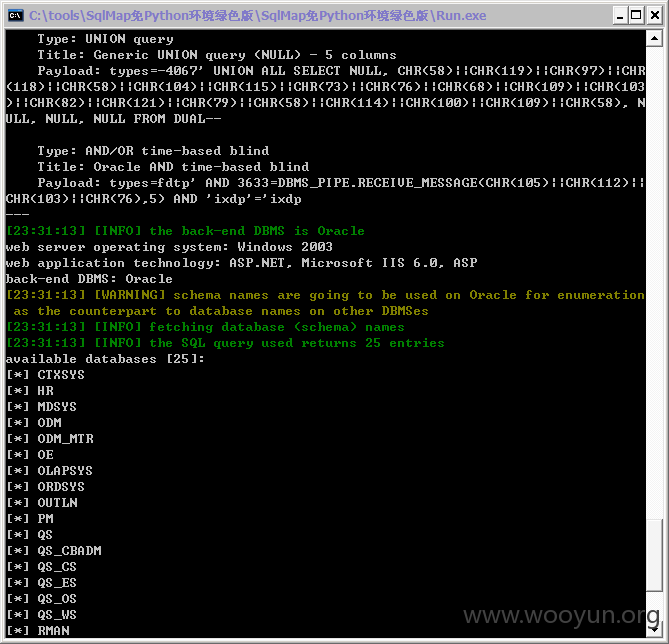Viewport: 669px width, 644px height.
Task: Select the QS_OS database entry
Action: (x=41, y=599)
